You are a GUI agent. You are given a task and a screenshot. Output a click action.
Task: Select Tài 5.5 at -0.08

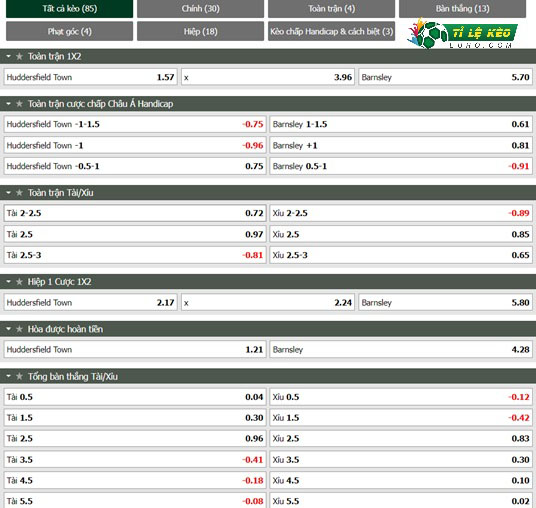click(135, 500)
